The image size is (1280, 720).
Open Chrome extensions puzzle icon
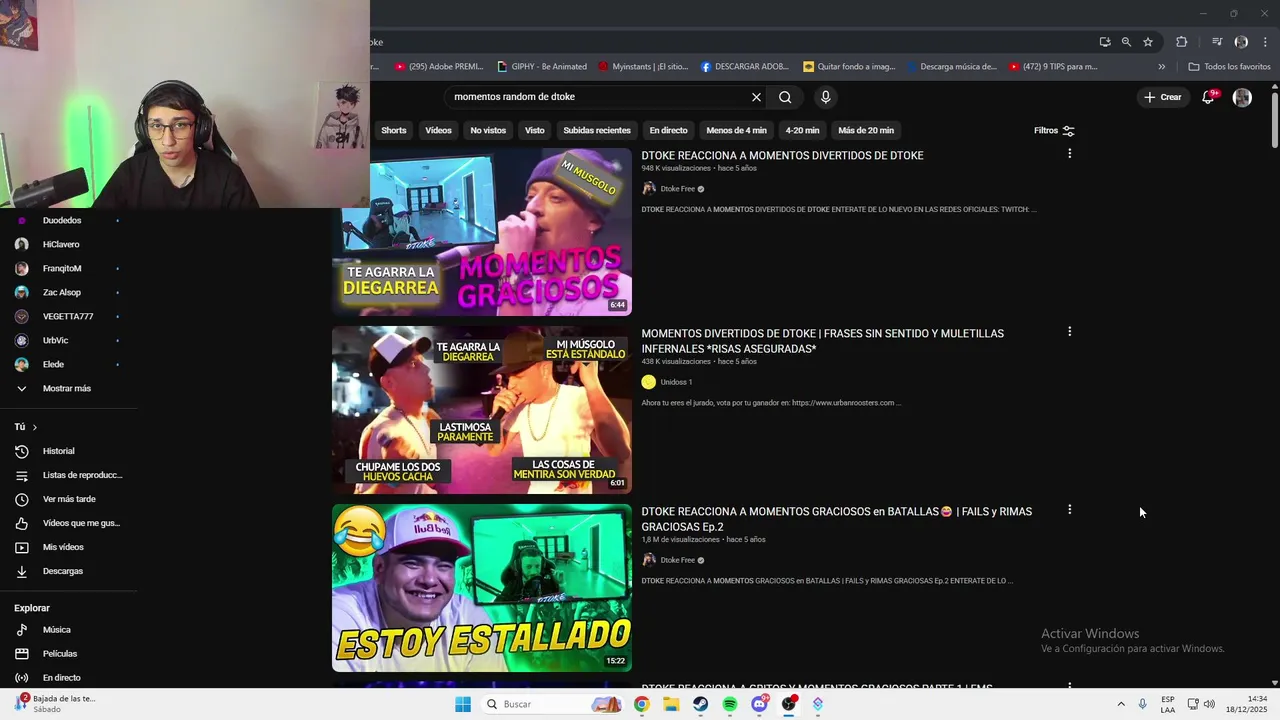(1182, 42)
